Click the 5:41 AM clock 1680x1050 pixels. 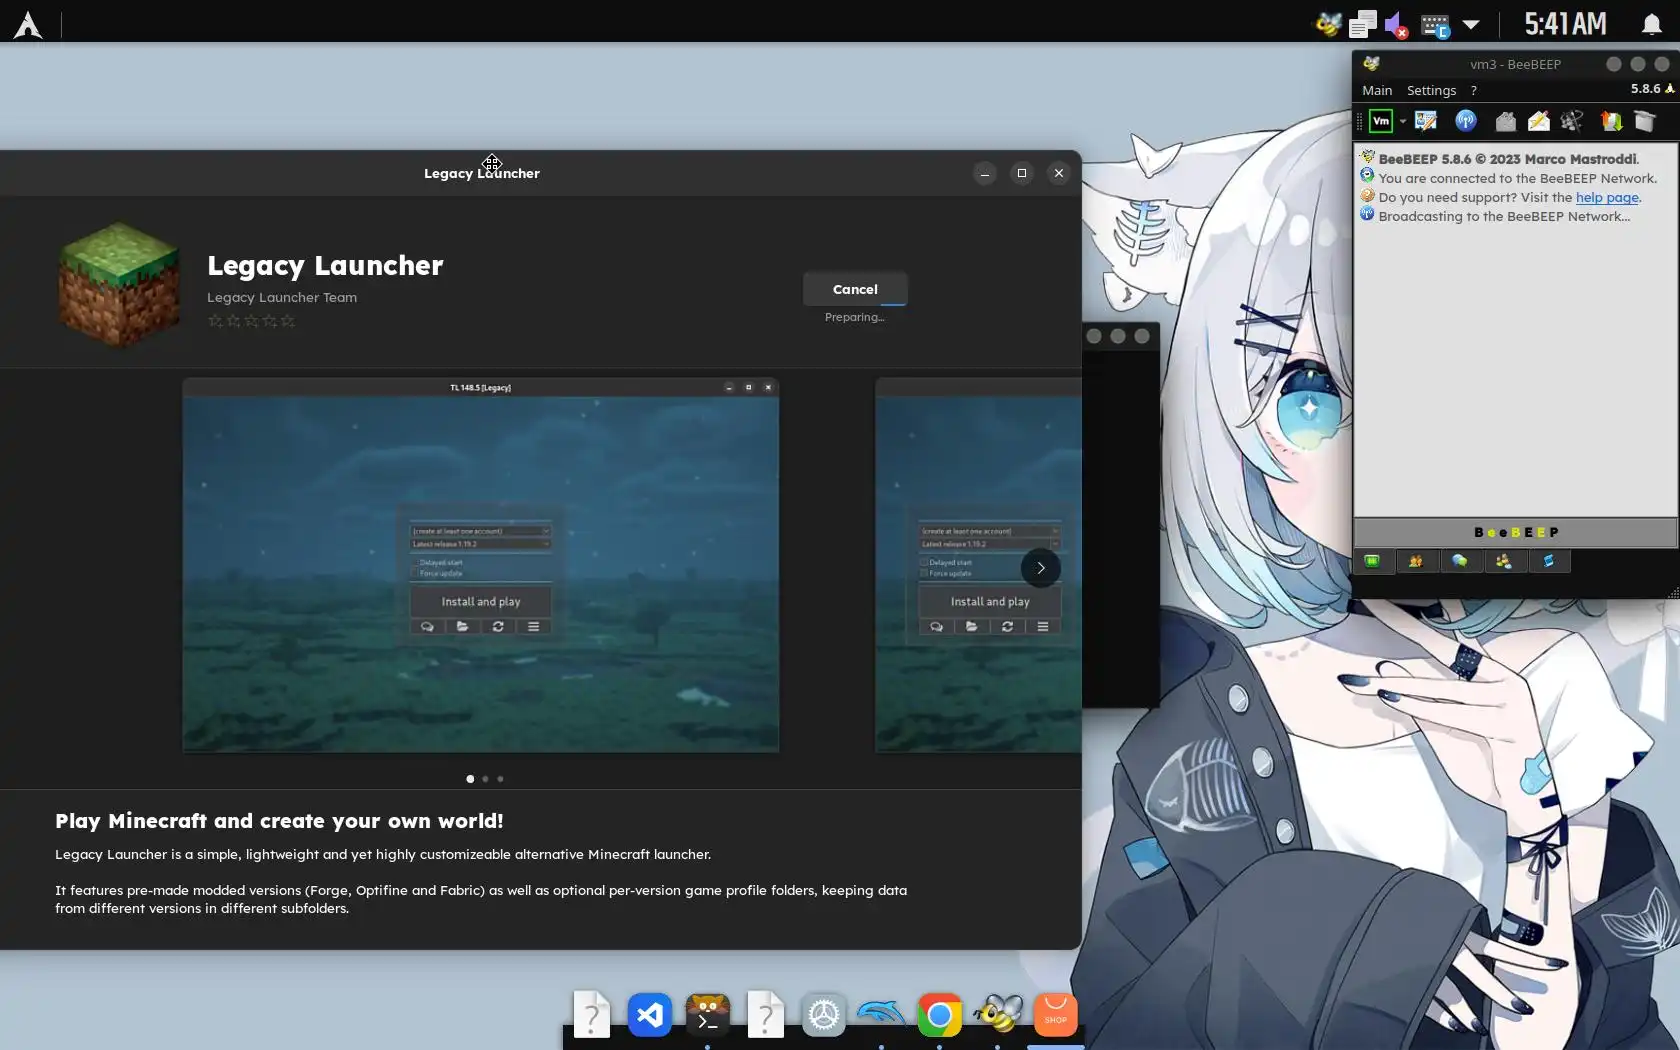tap(1565, 23)
